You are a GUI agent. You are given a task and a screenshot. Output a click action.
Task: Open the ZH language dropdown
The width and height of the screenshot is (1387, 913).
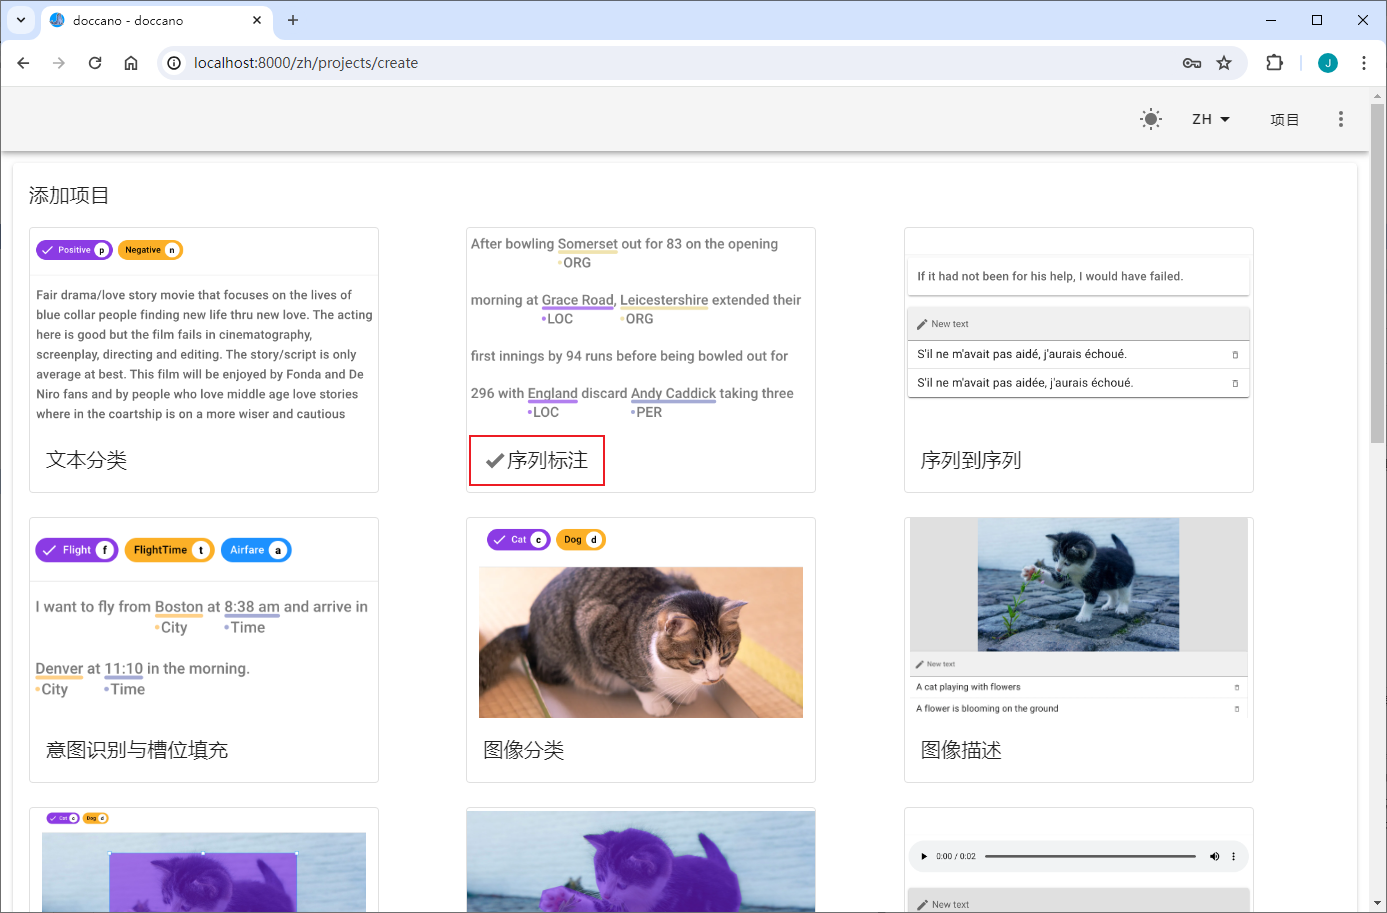pos(1210,119)
